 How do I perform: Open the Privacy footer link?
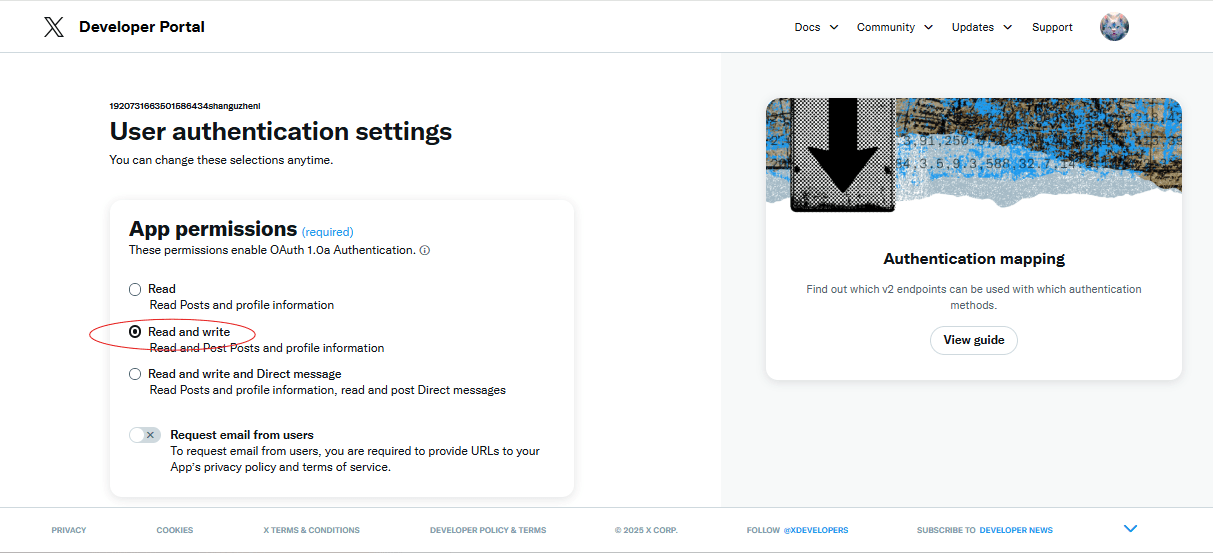[69, 530]
